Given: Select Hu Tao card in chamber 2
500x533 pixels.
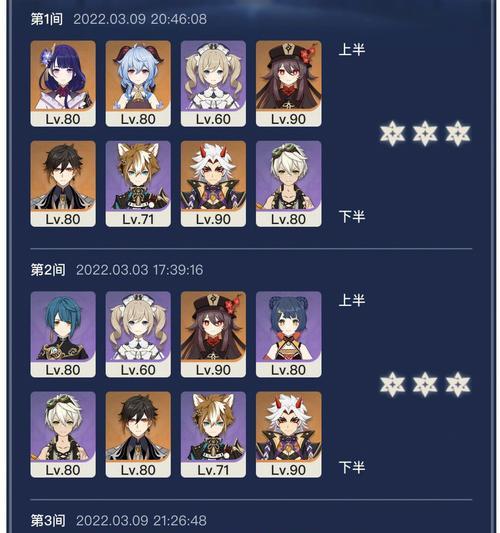Looking at the screenshot, I should (213, 334).
